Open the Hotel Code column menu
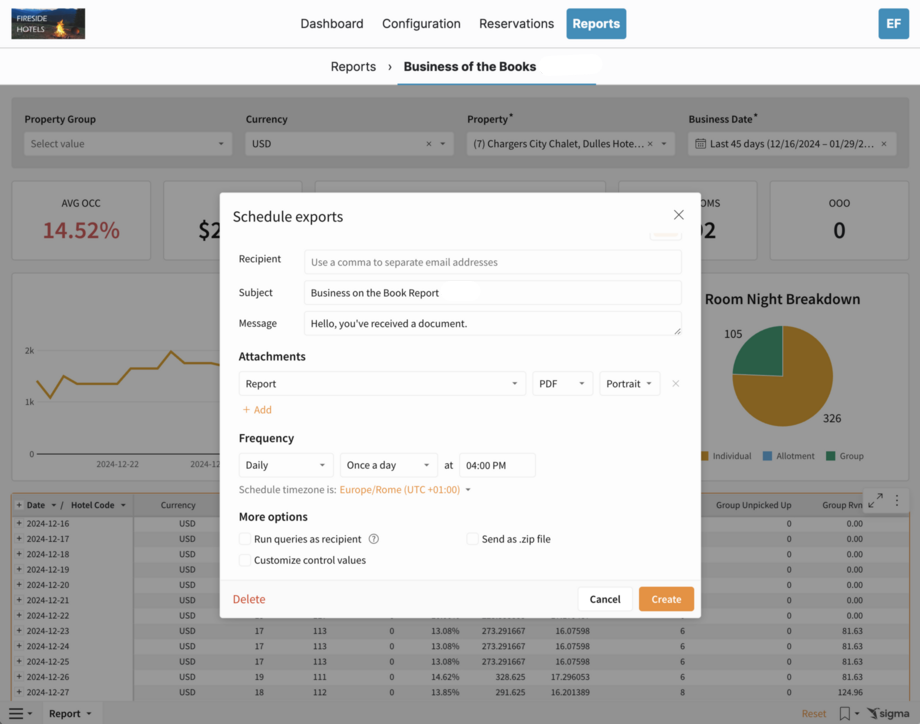920x724 pixels. click(x=123, y=505)
